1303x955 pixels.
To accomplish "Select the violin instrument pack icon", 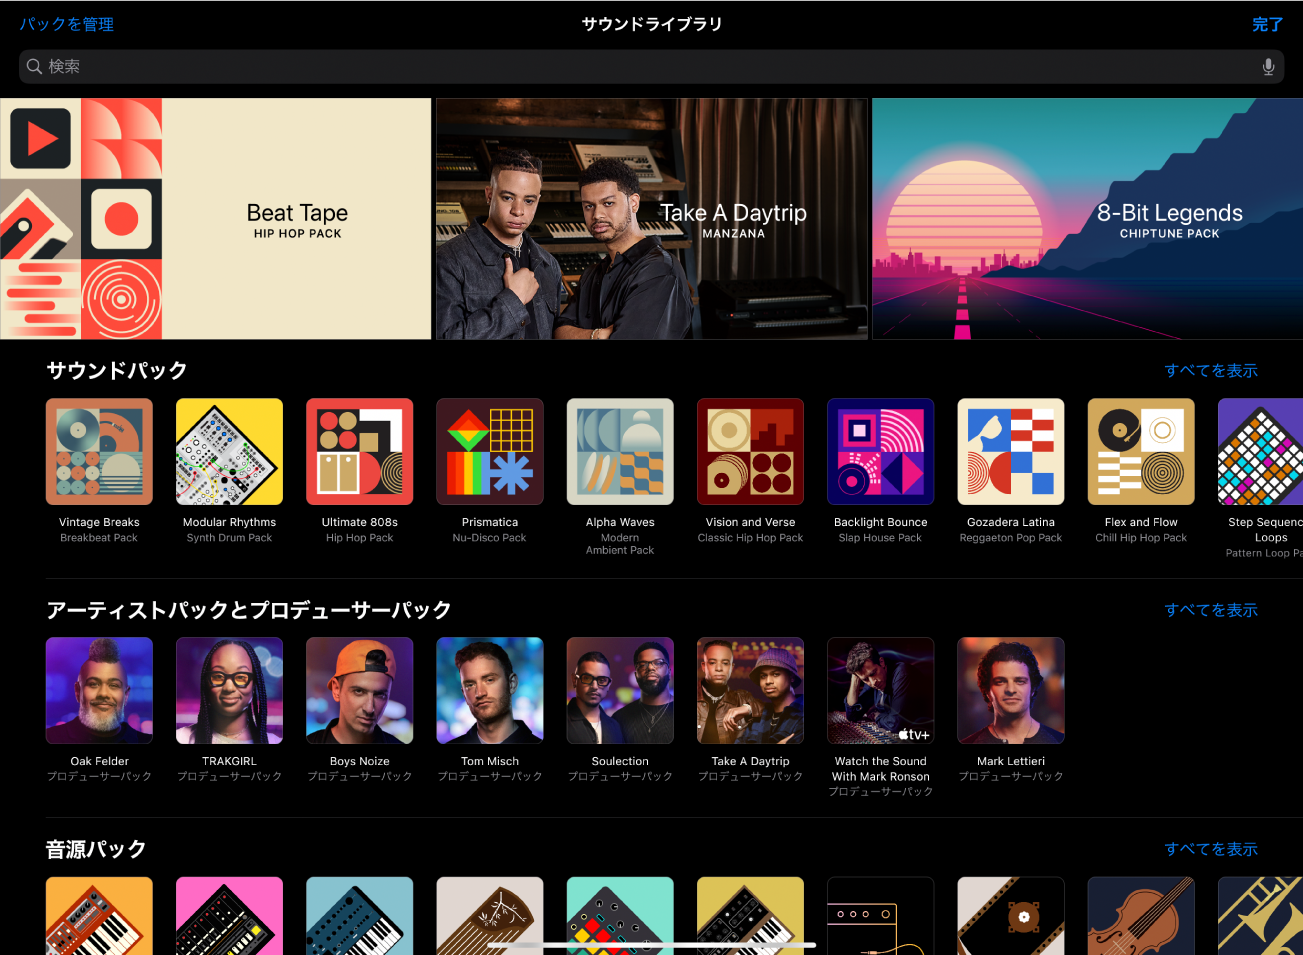I will (x=1141, y=916).
